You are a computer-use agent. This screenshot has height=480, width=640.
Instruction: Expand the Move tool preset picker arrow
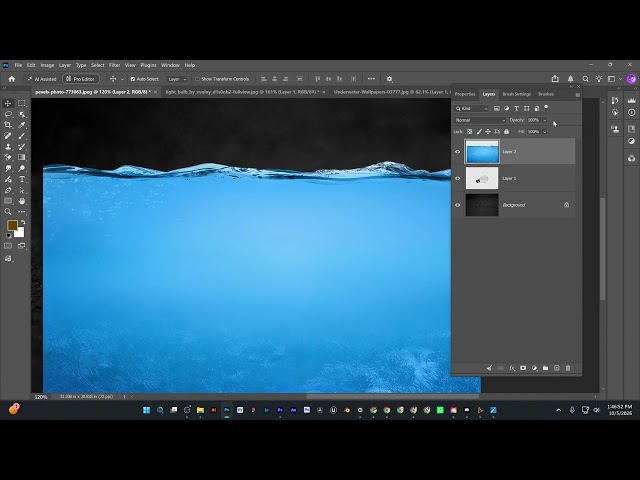point(122,79)
